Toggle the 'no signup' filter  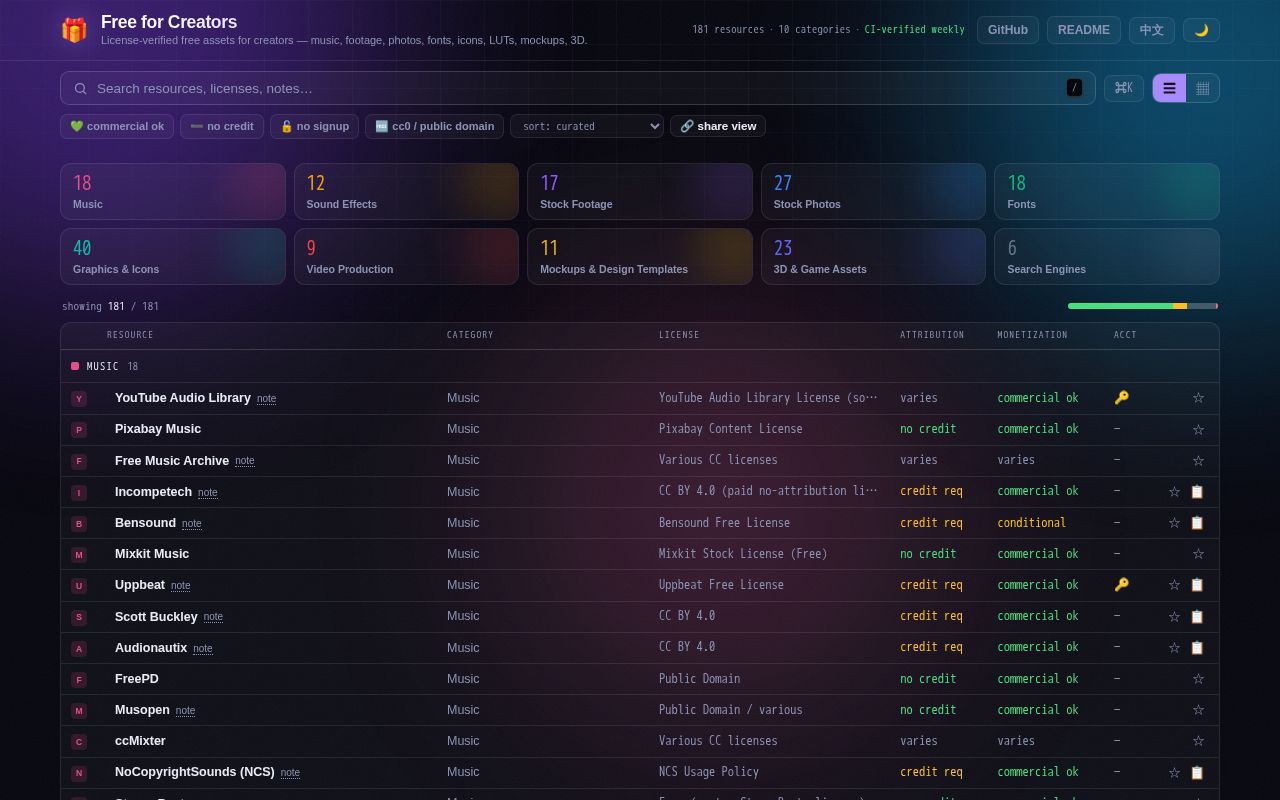point(314,126)
